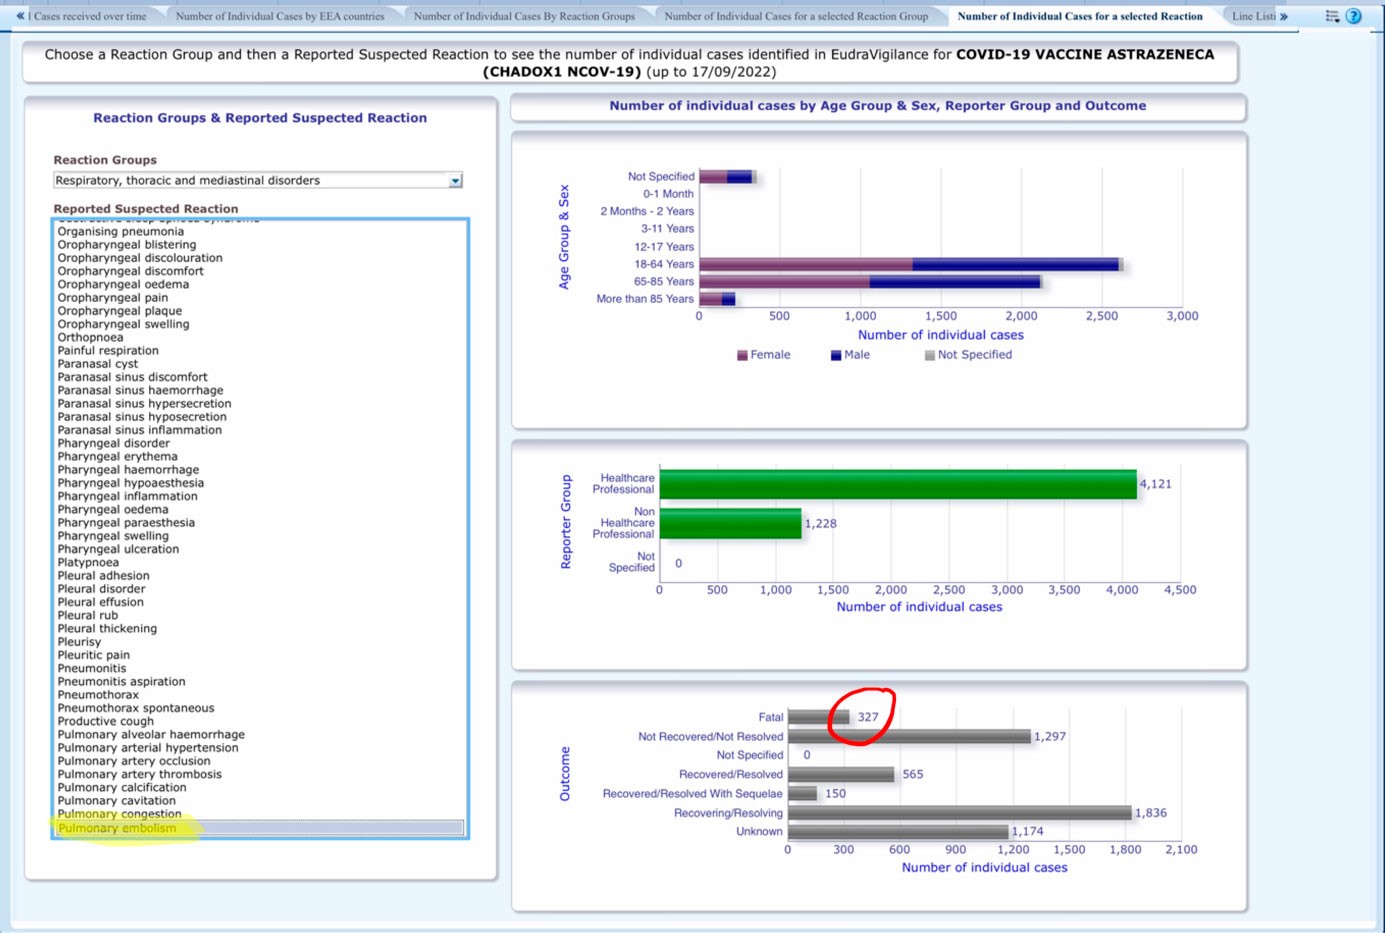1385x933 pixels.
Task: Select Pulmonary embolism in reaction list
Action: [117, 828]
